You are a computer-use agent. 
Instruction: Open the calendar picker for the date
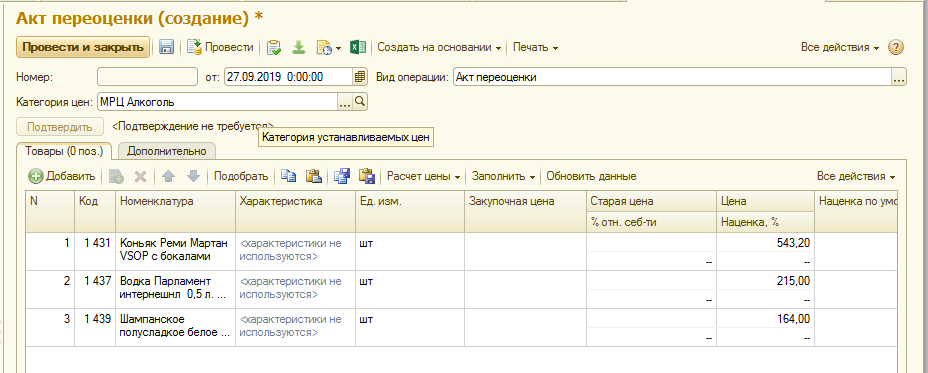pyautogui.click(x=360, y=77)
